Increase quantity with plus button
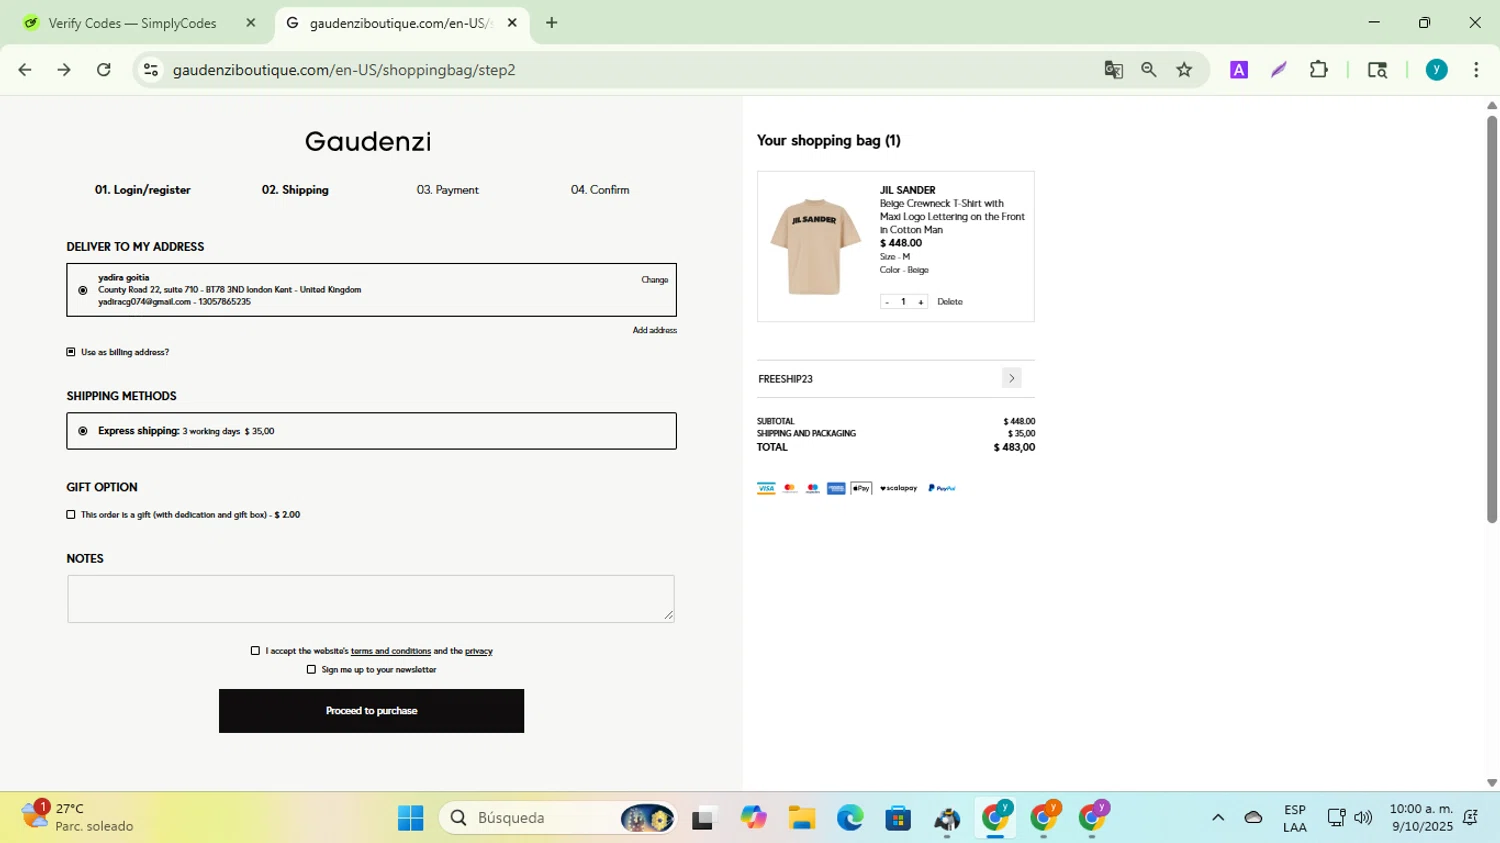This screenshot has width=1500, height=843. [920, 302]
